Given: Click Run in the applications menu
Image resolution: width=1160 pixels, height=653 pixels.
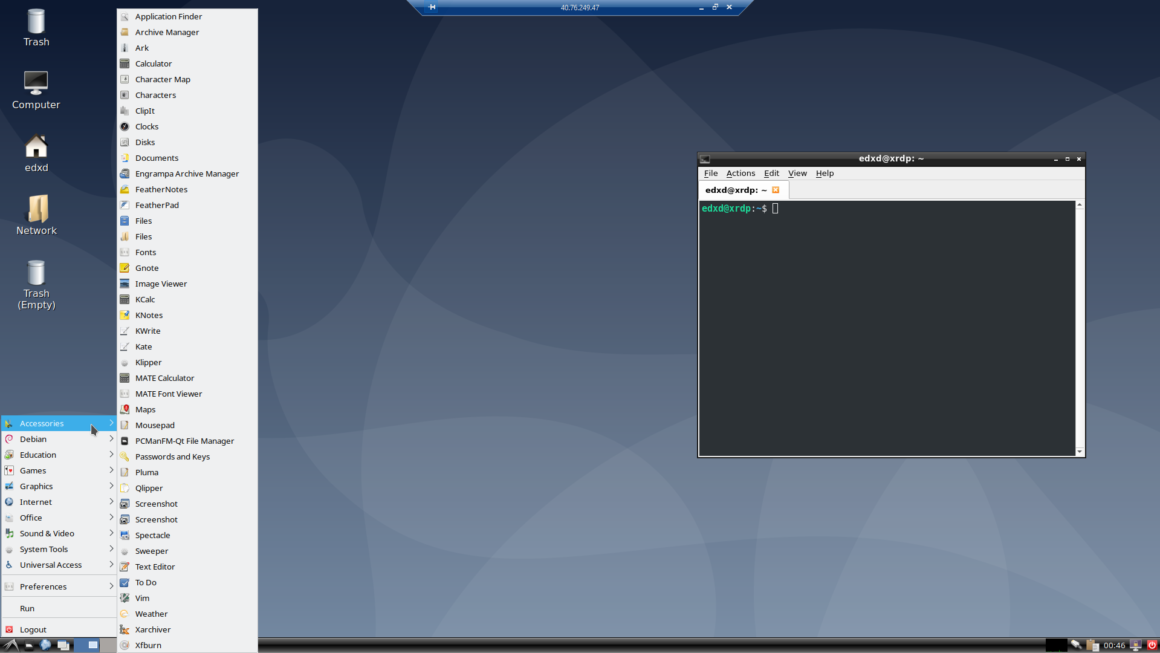Looking at the screenshot, I should (x=28, y=607).
